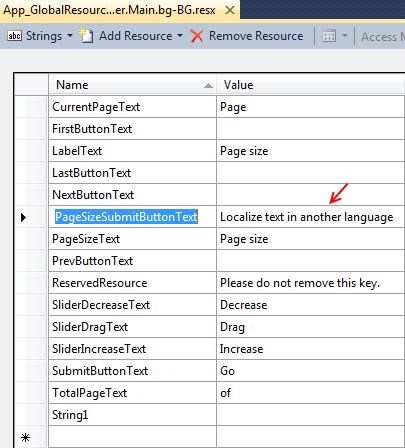
Task: Select the PageSizeText name cell
Action: click(132, 239)
